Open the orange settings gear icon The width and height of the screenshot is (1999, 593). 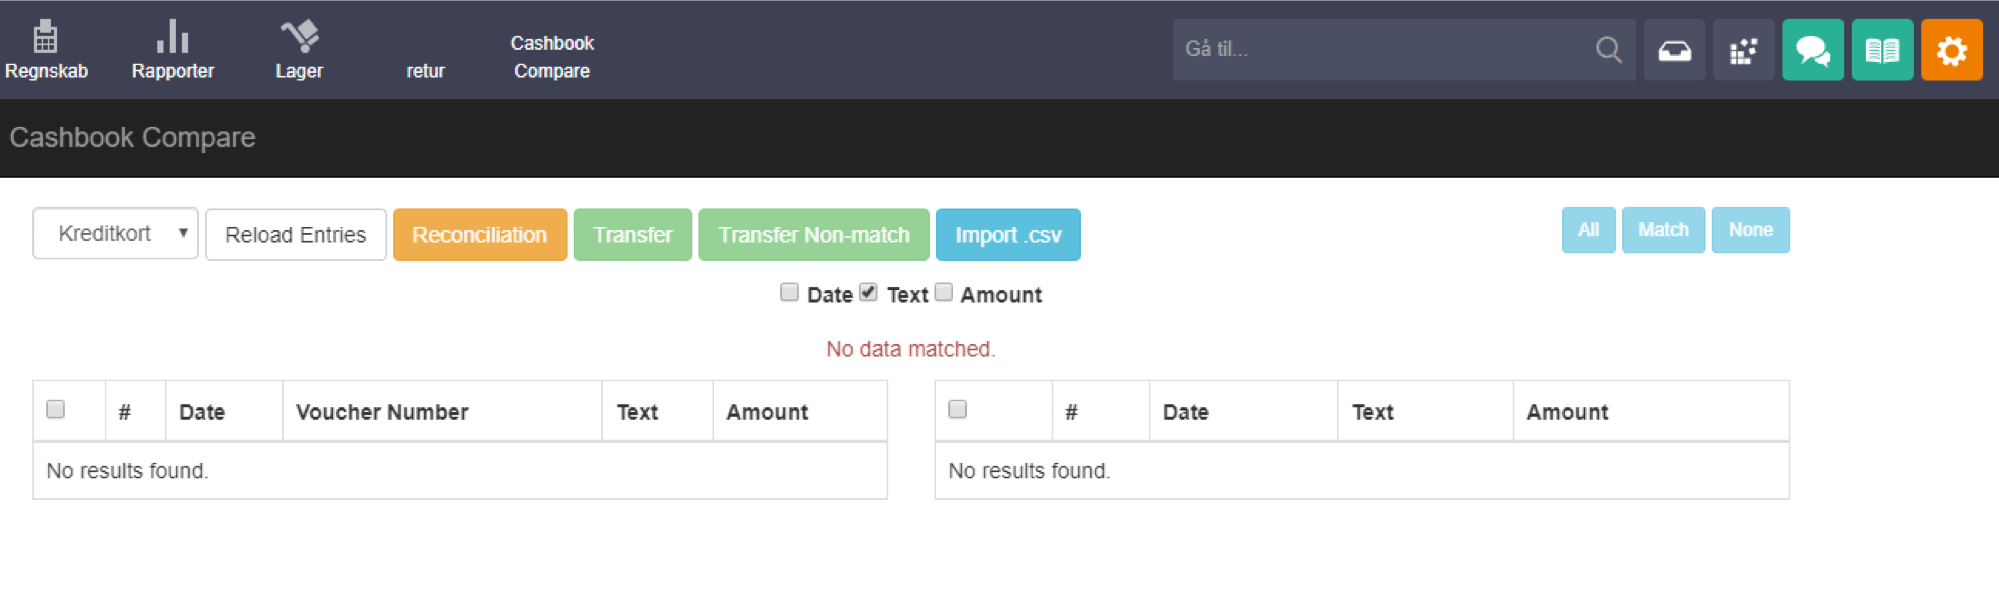[1950, 49]
